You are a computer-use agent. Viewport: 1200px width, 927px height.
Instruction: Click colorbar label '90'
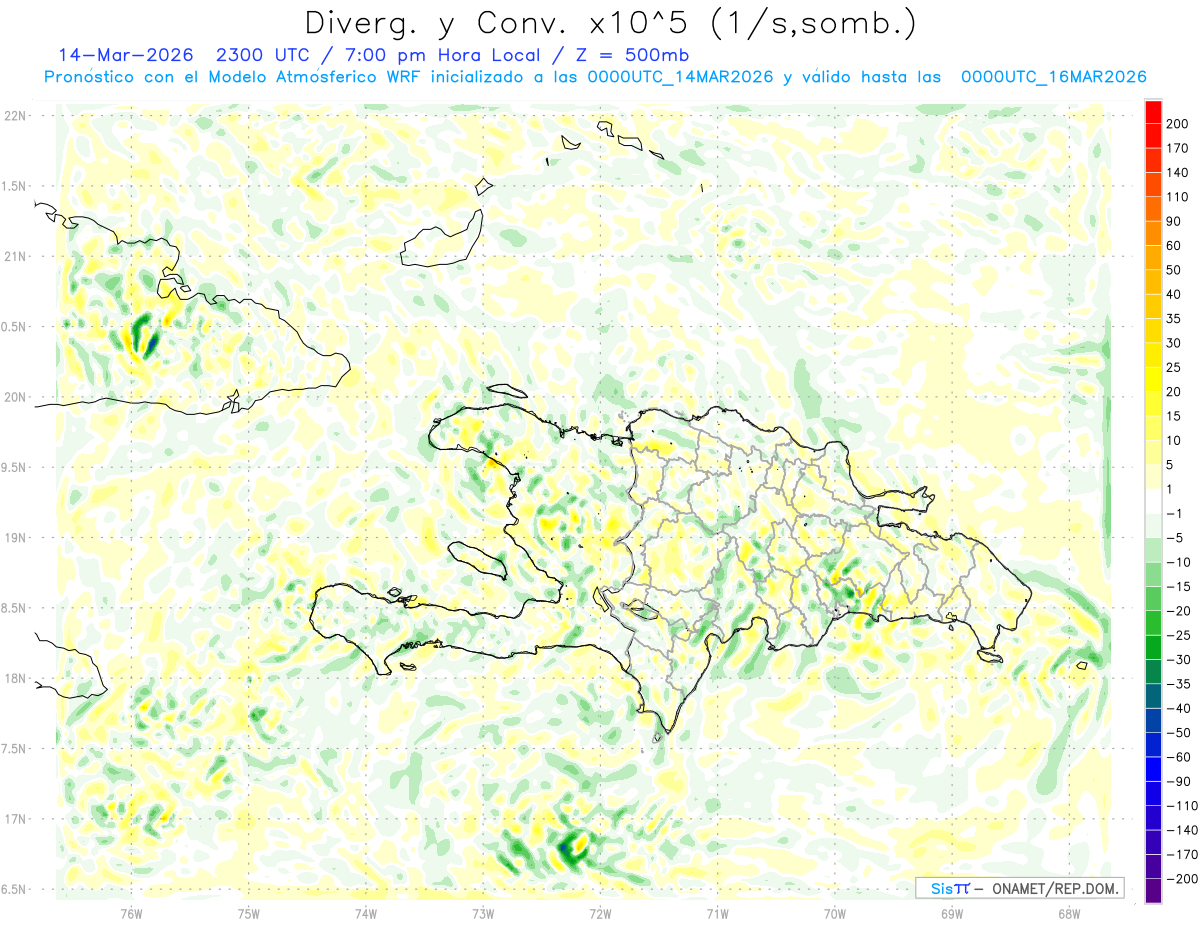tap(1174, 221)
